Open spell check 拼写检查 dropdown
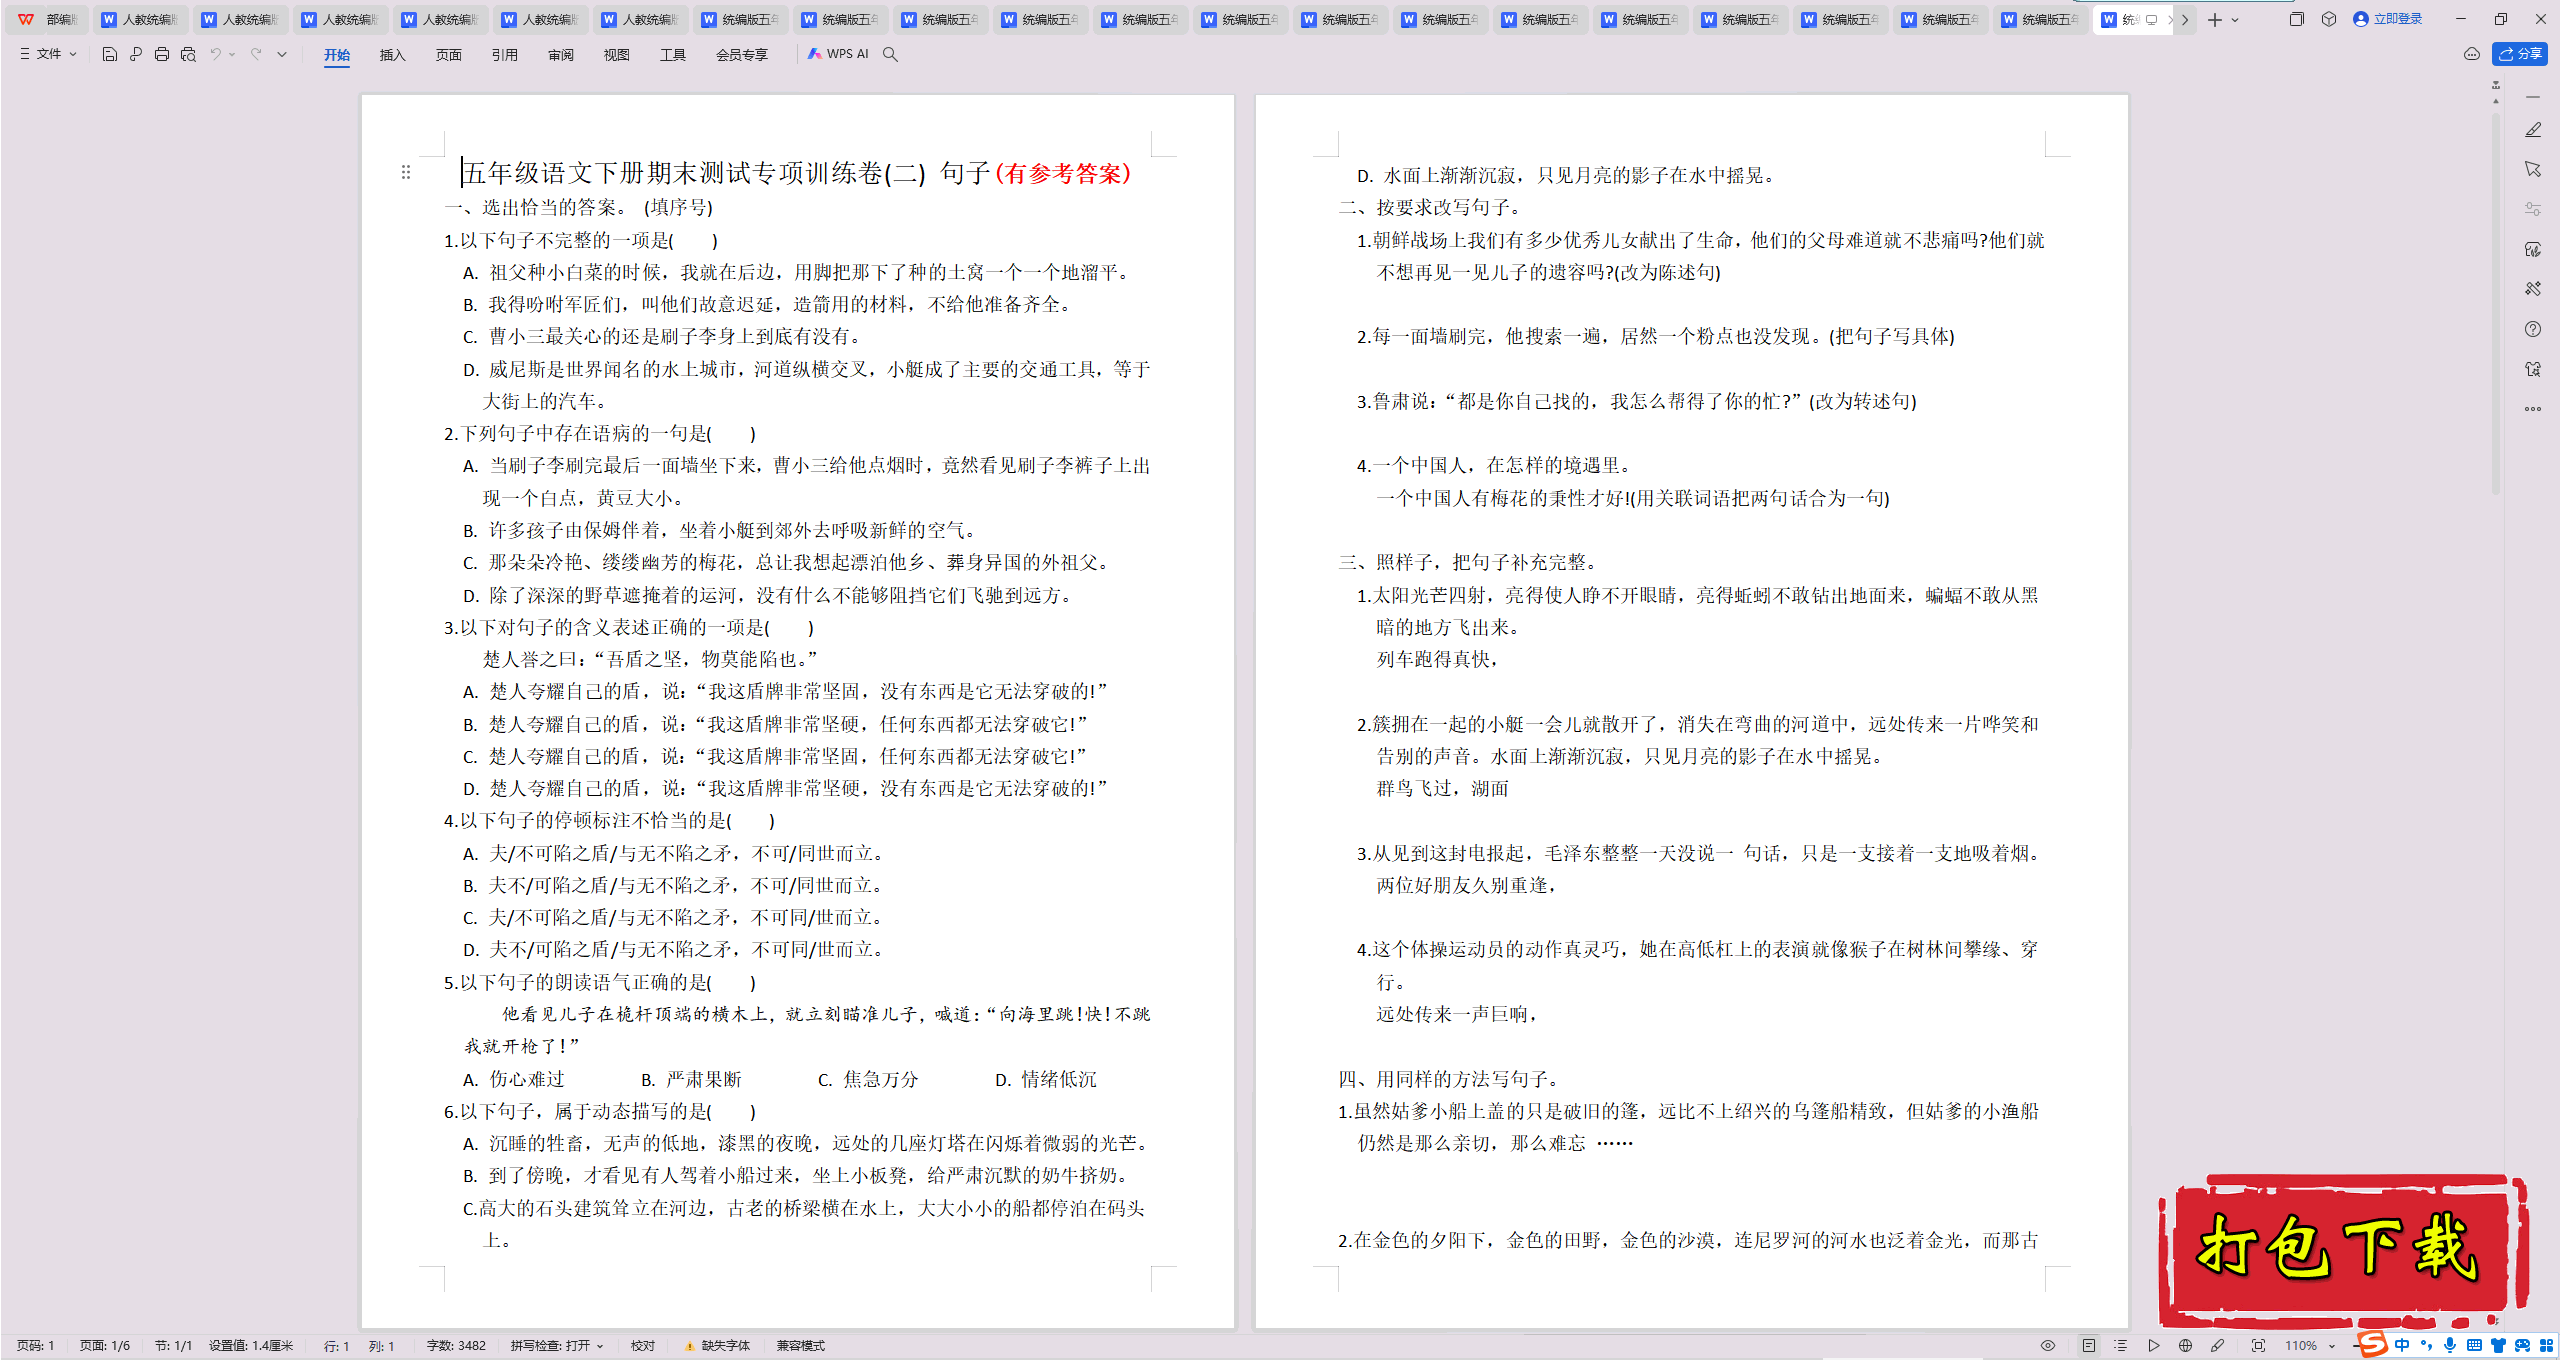This screenshot has width=2560, height=1360. click(557, 1346)
